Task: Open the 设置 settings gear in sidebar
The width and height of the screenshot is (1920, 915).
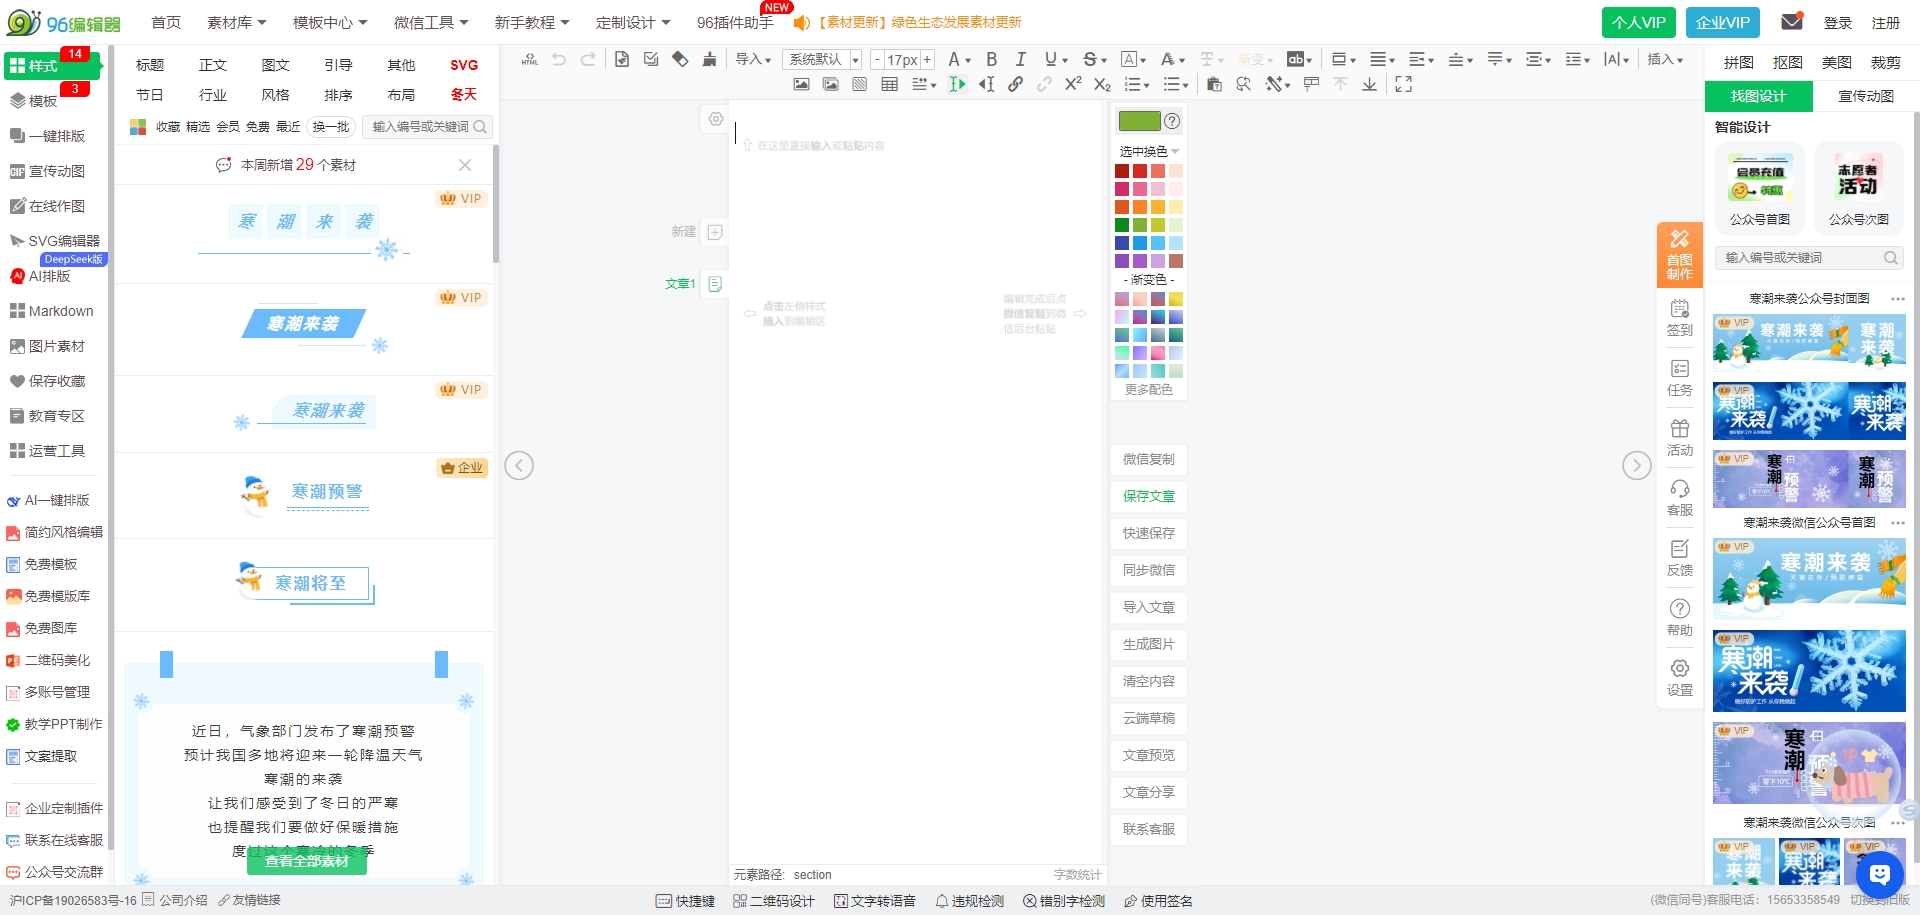Action: coord(1680,678)
